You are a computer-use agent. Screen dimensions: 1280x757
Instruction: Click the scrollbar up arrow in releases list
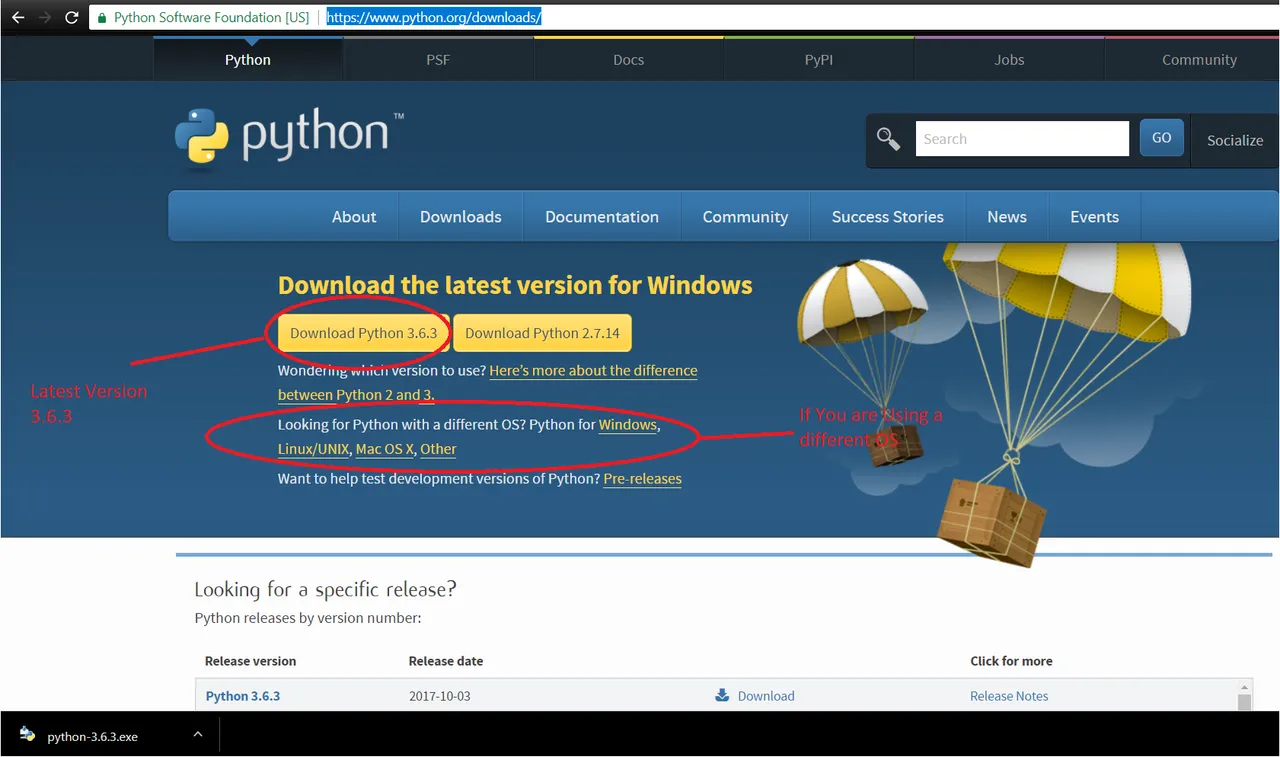click(1245, 687)
